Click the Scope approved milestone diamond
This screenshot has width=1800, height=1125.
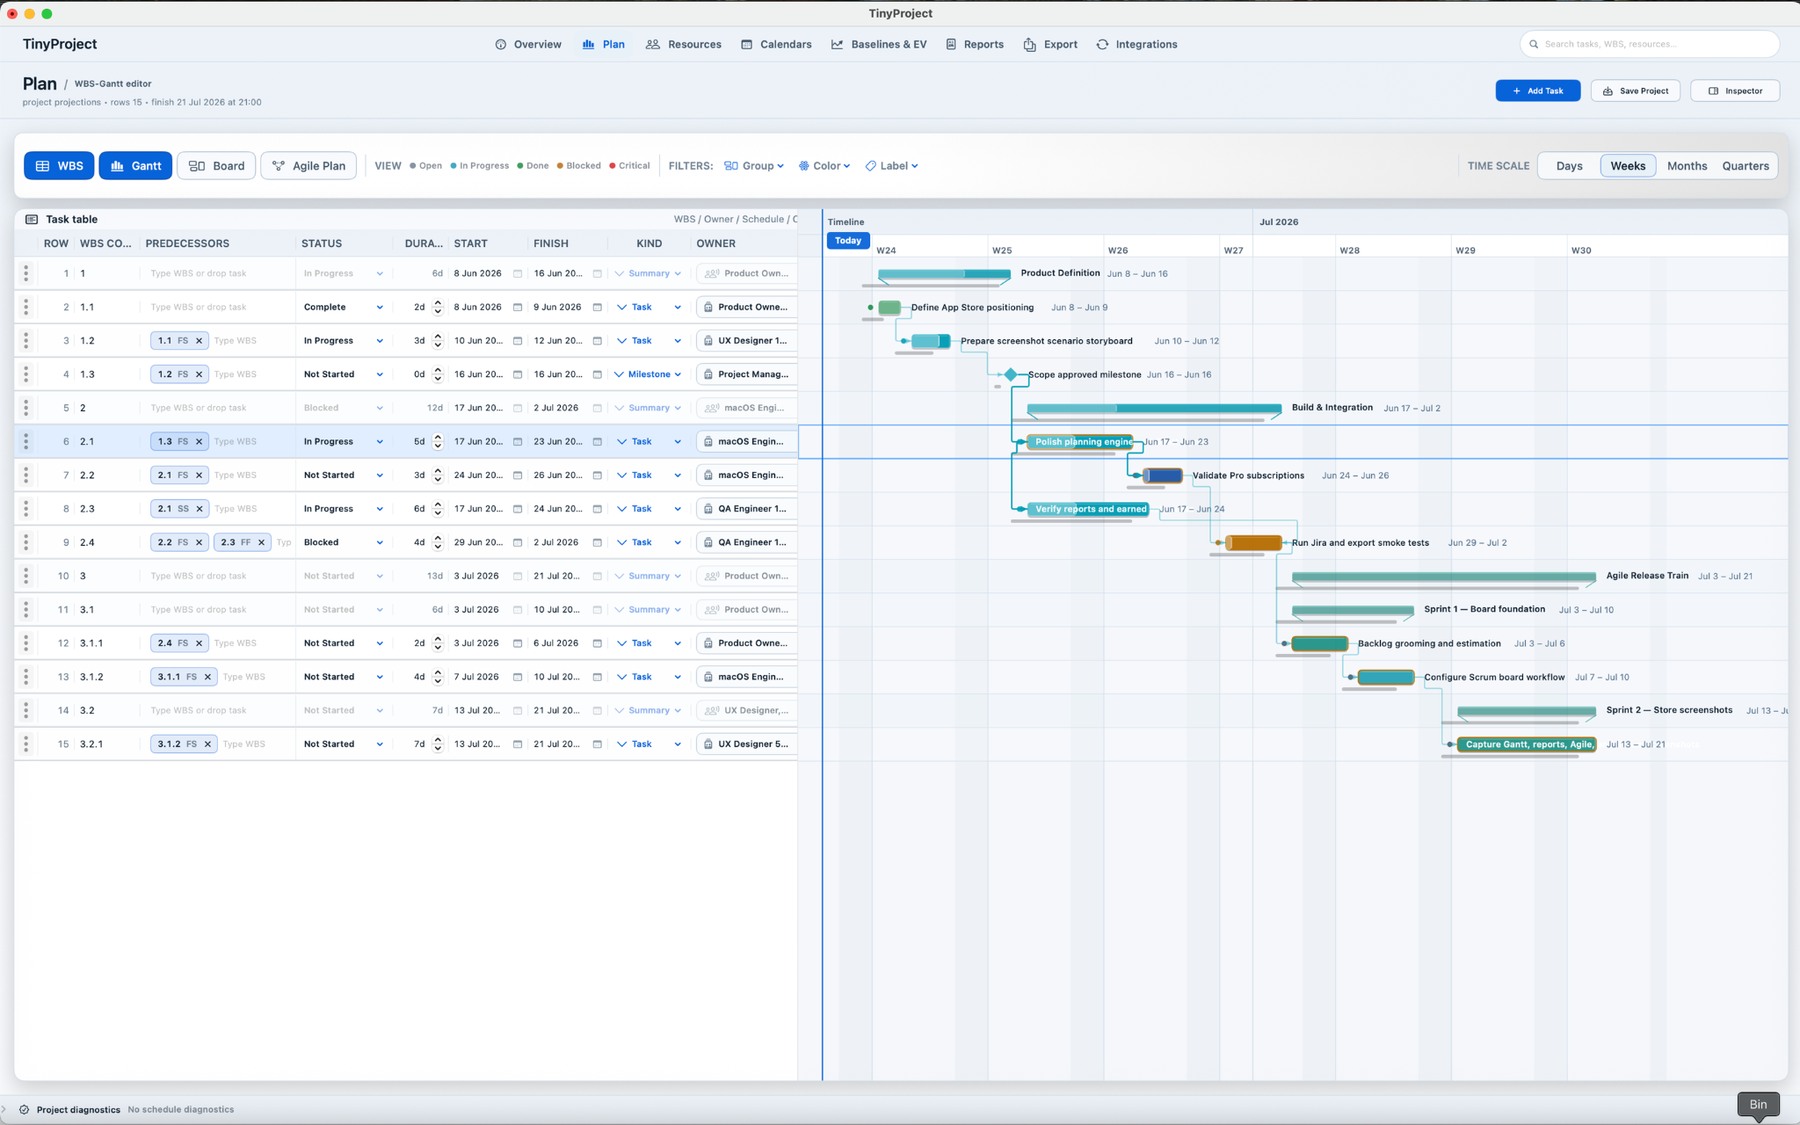(1010, 374)
